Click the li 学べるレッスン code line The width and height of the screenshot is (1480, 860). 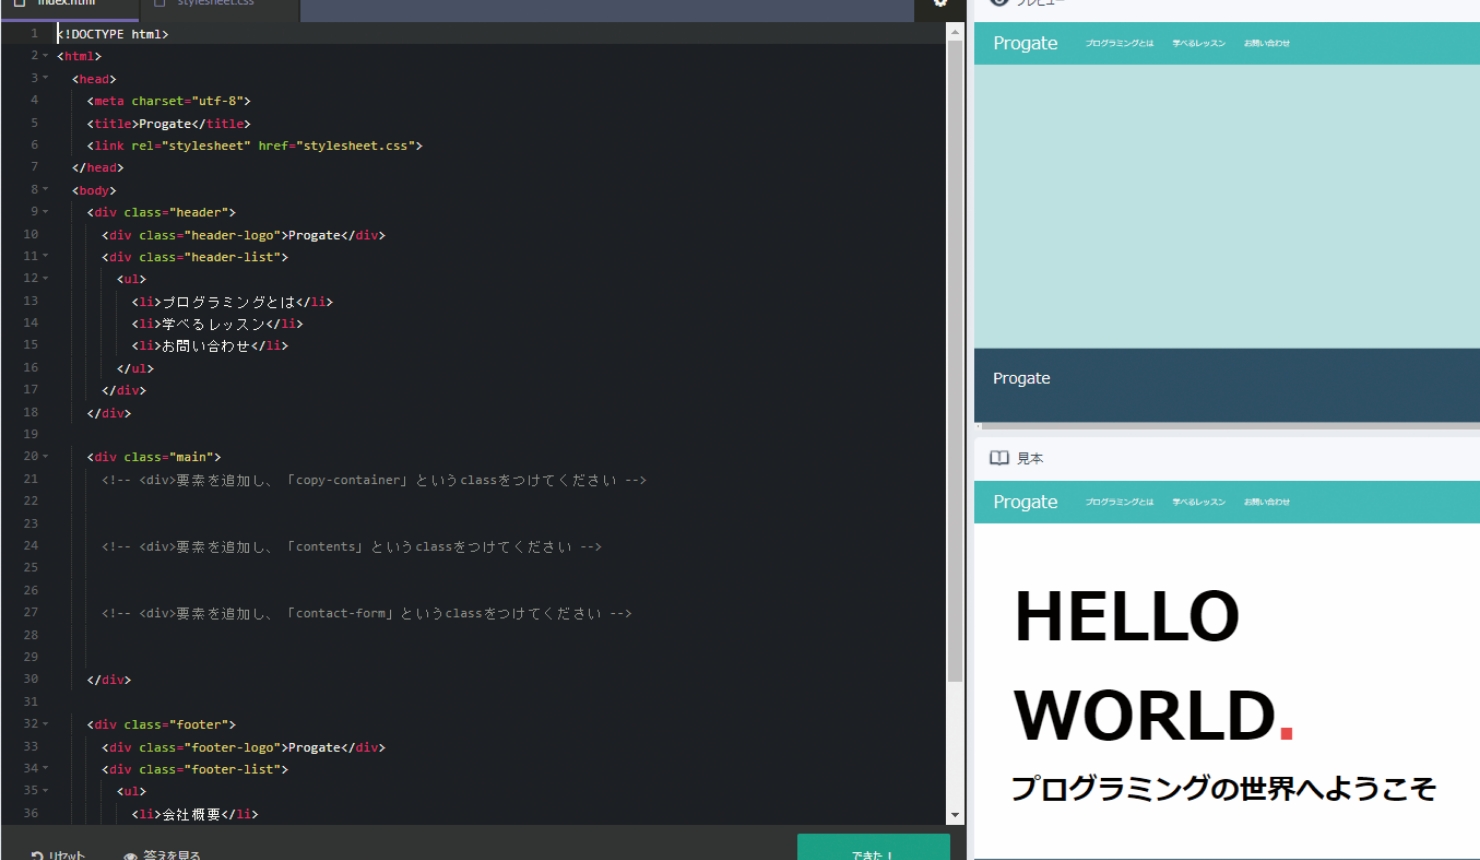pos(217,324)
